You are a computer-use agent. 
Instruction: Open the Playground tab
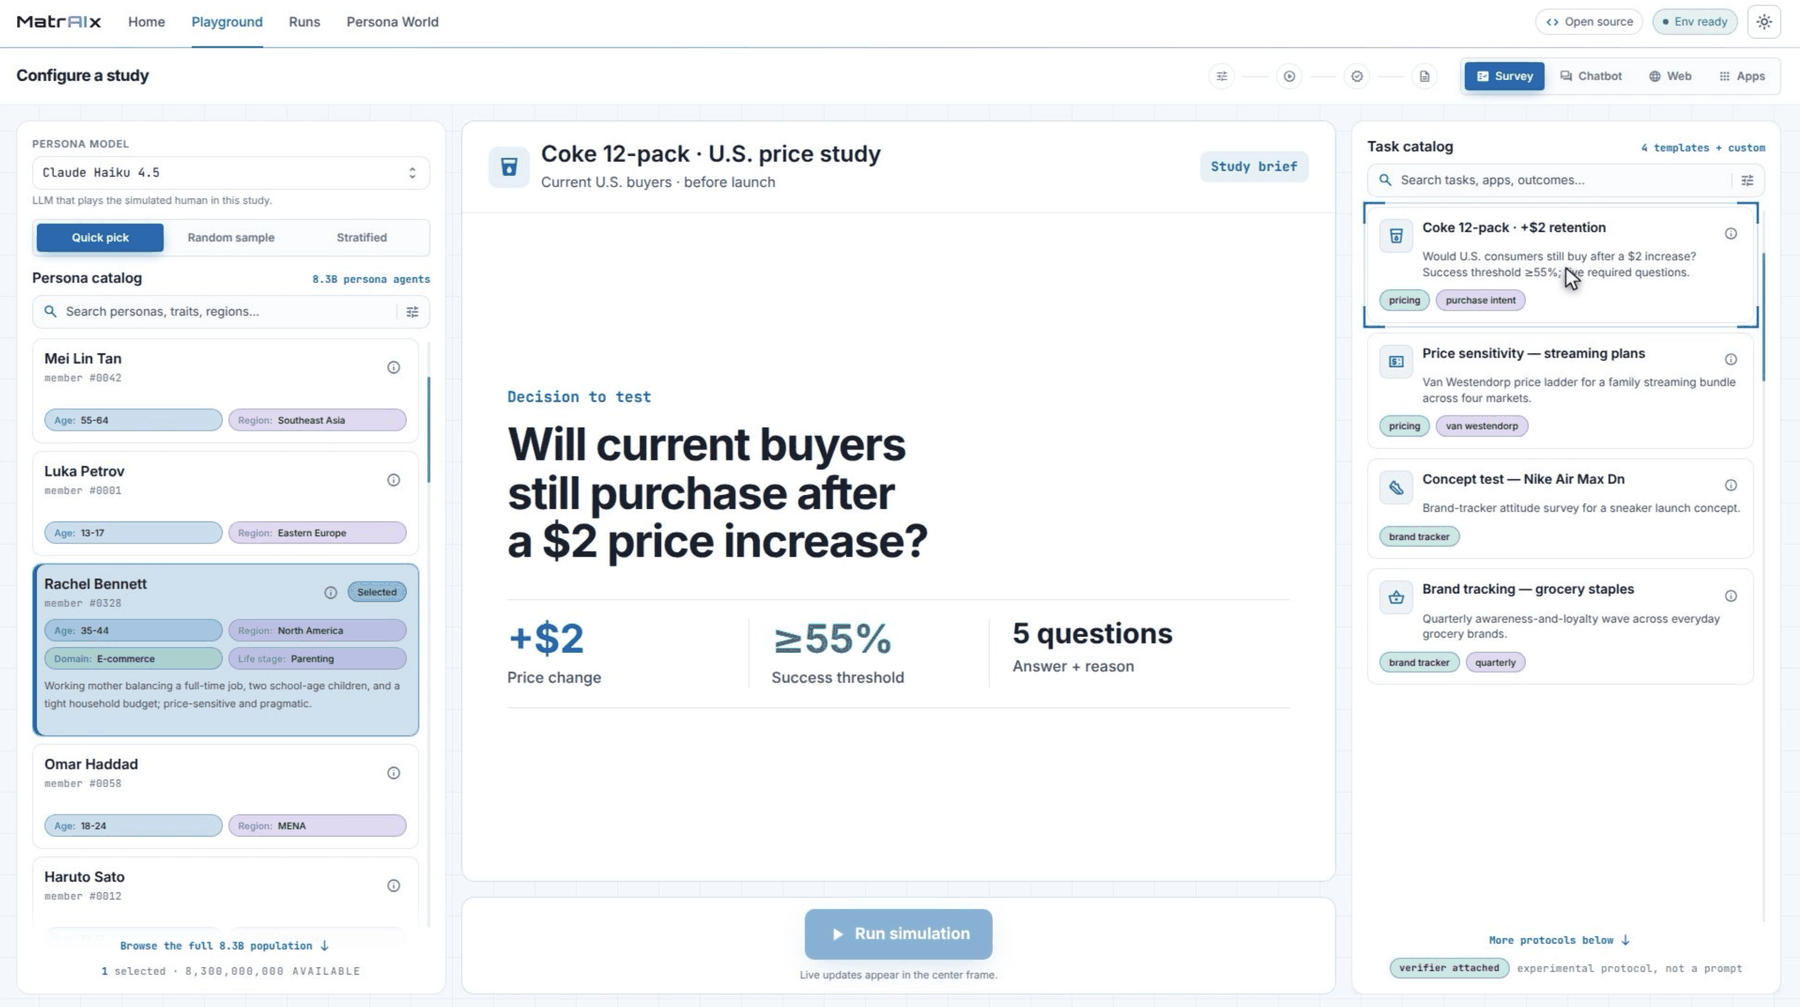pos(227,22)
